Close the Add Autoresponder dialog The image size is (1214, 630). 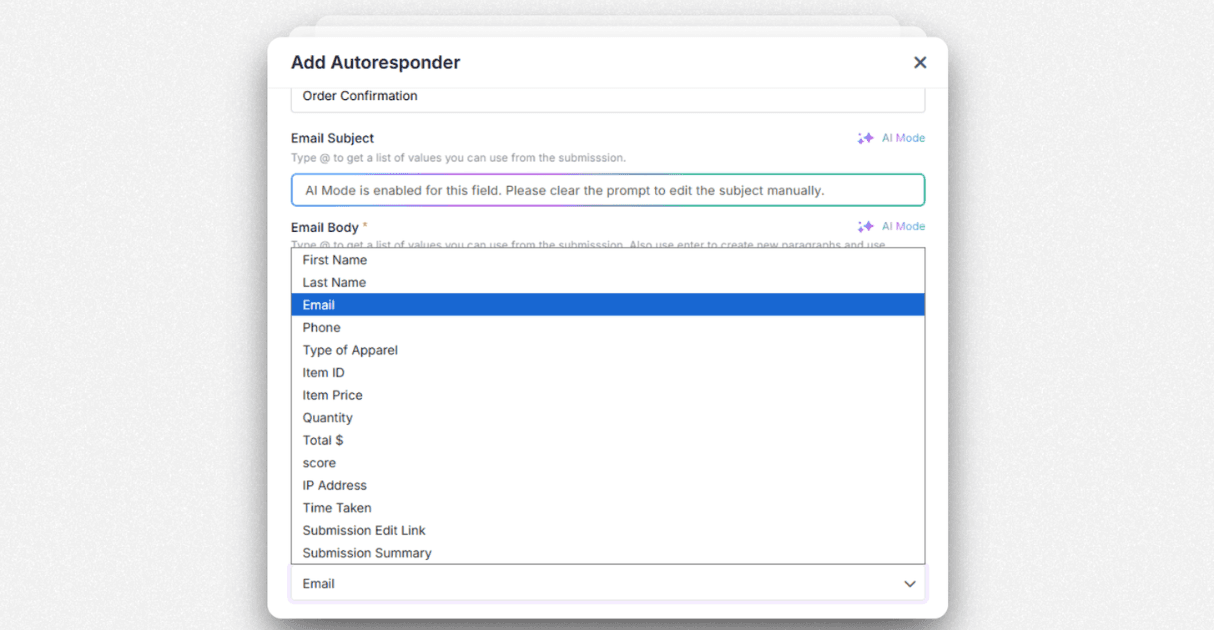tap(920, 62)
